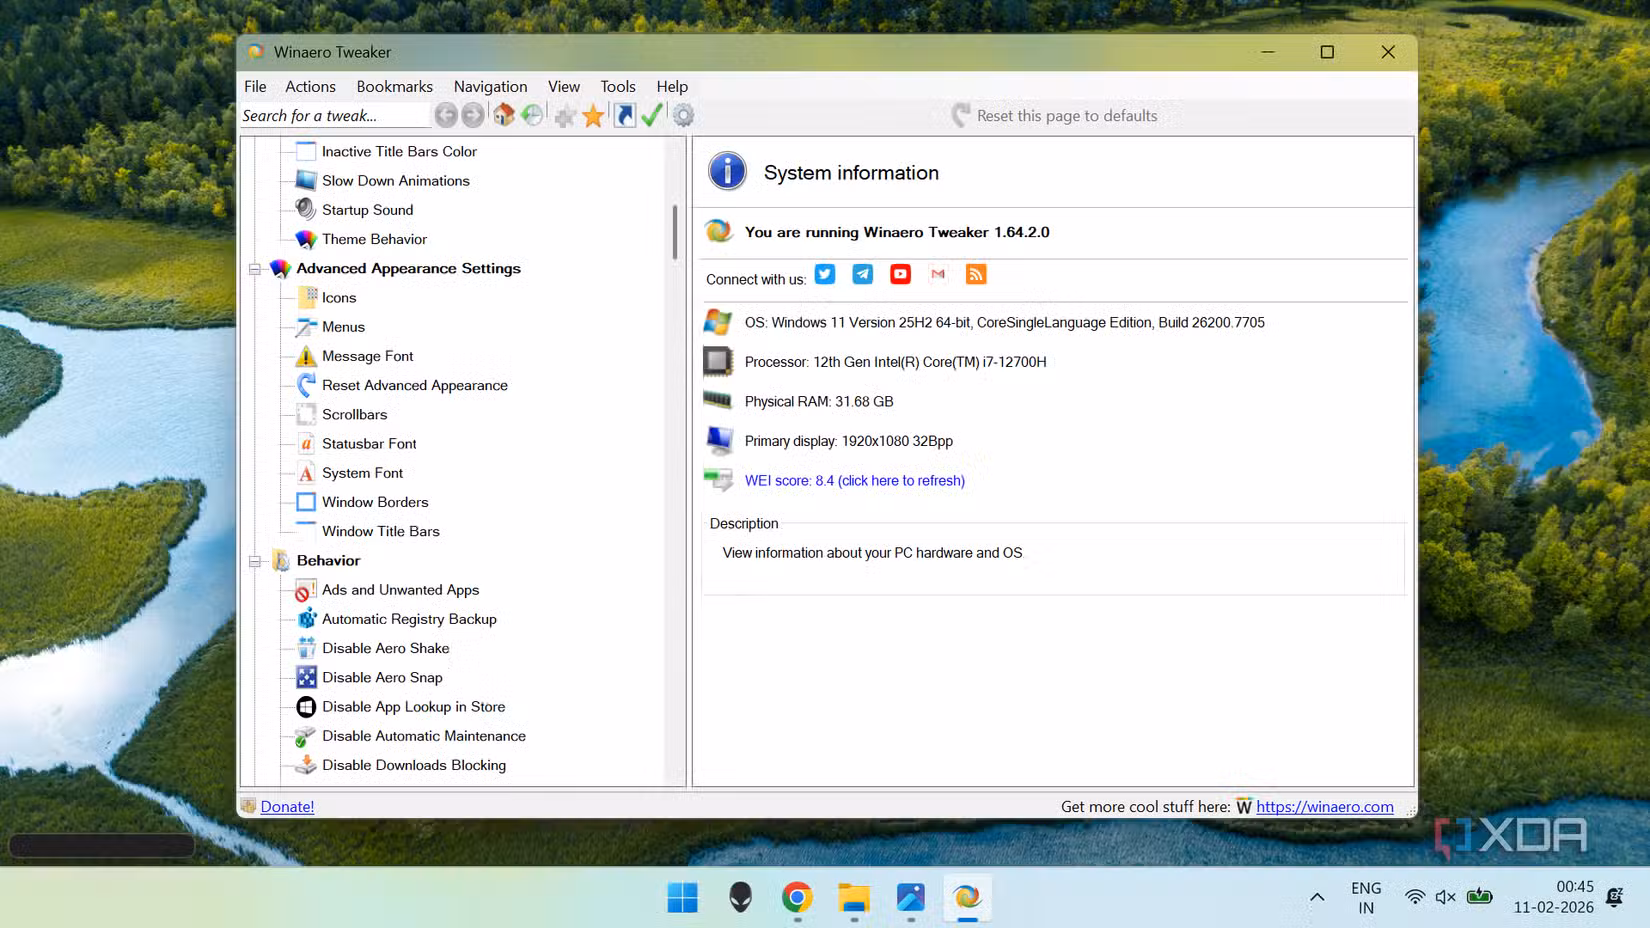This screenshot has width=1650, height=928.
Task: Click the green checkmark toolbar icon
Action: pyautogui.click(x=652, y=115)
